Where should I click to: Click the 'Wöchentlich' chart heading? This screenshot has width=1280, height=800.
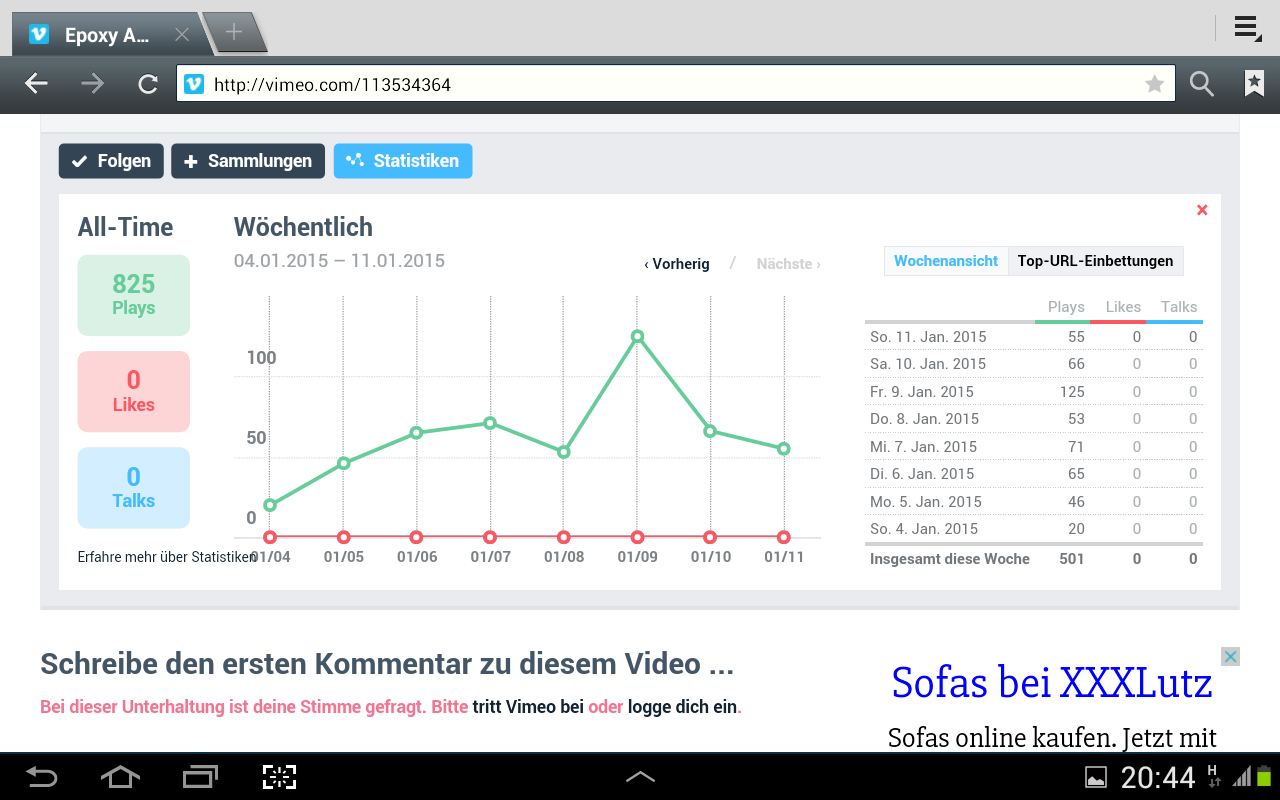(303, 228)
